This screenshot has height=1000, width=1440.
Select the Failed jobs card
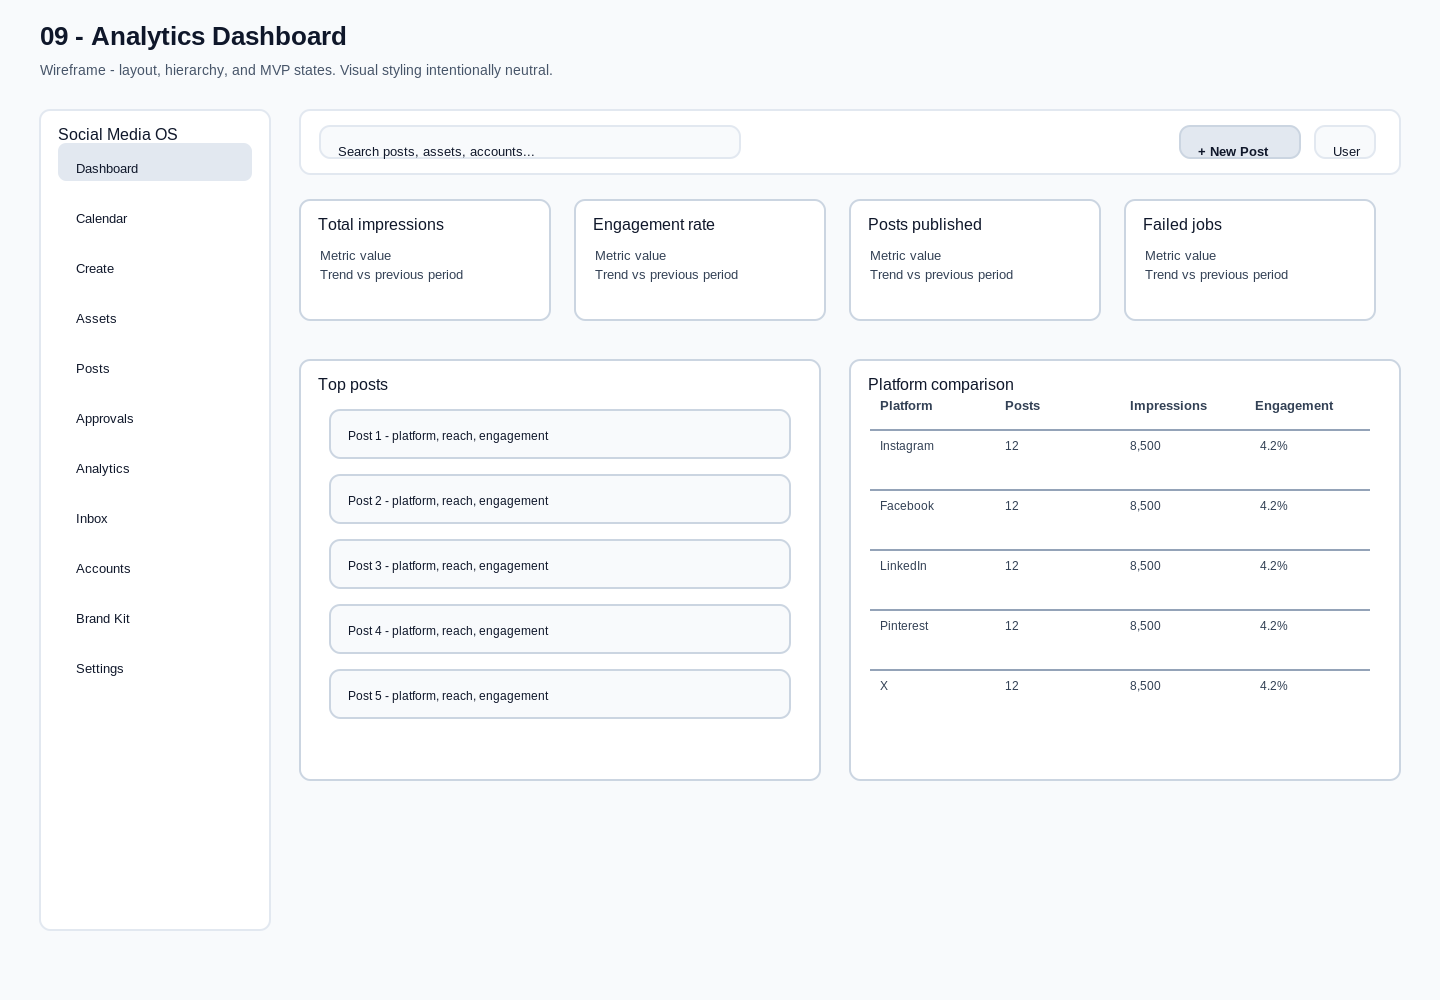tap(1250, 260)
